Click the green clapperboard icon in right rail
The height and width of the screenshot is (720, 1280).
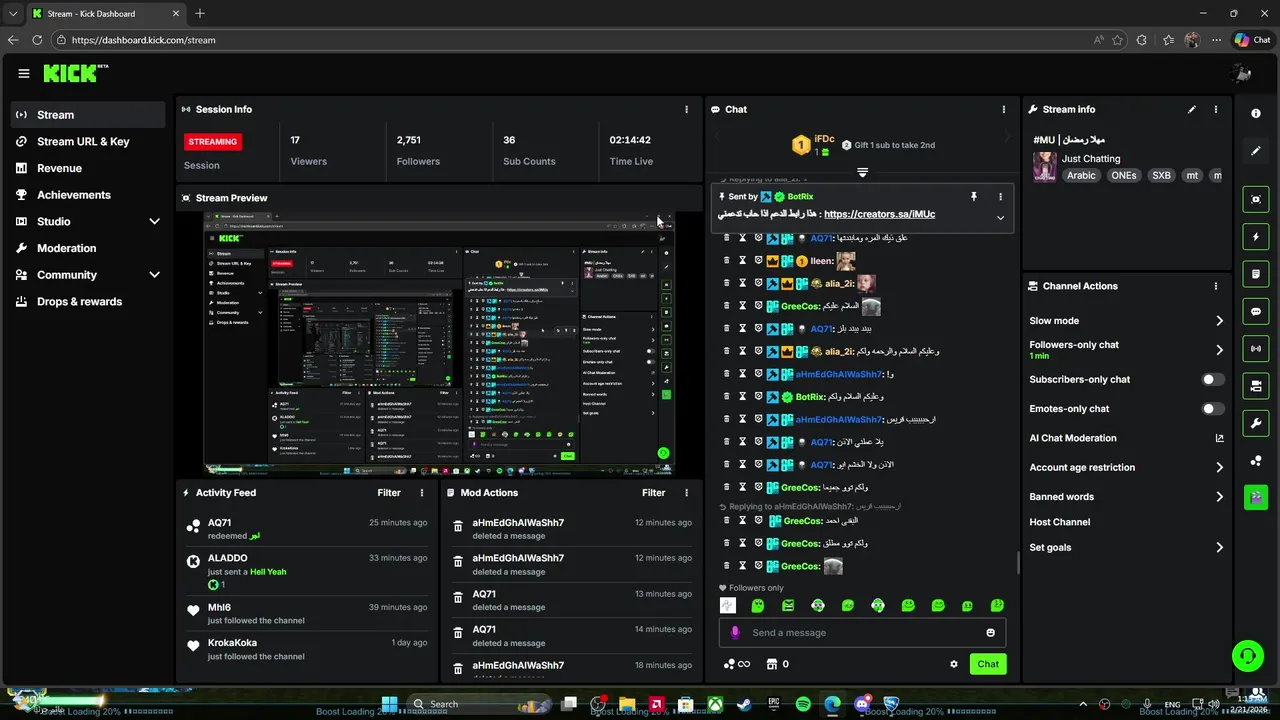(x=1256, y=497)
